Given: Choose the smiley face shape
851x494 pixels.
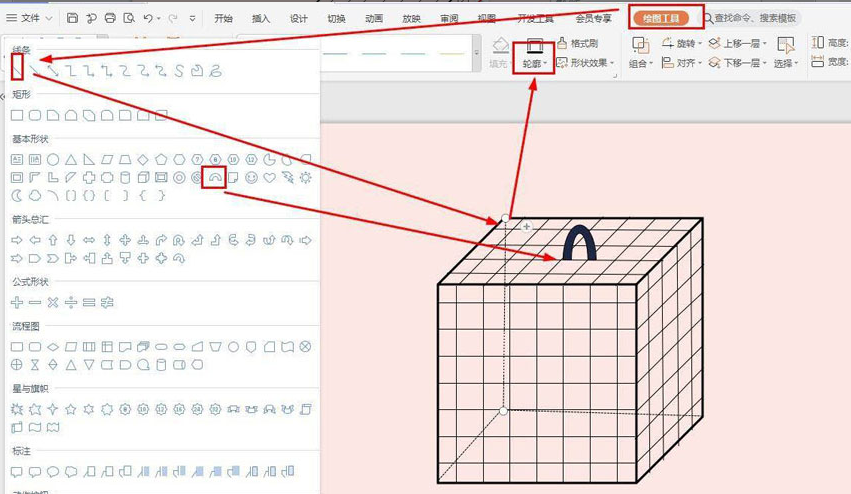Looking at the screenshot, I should [251, 178].
